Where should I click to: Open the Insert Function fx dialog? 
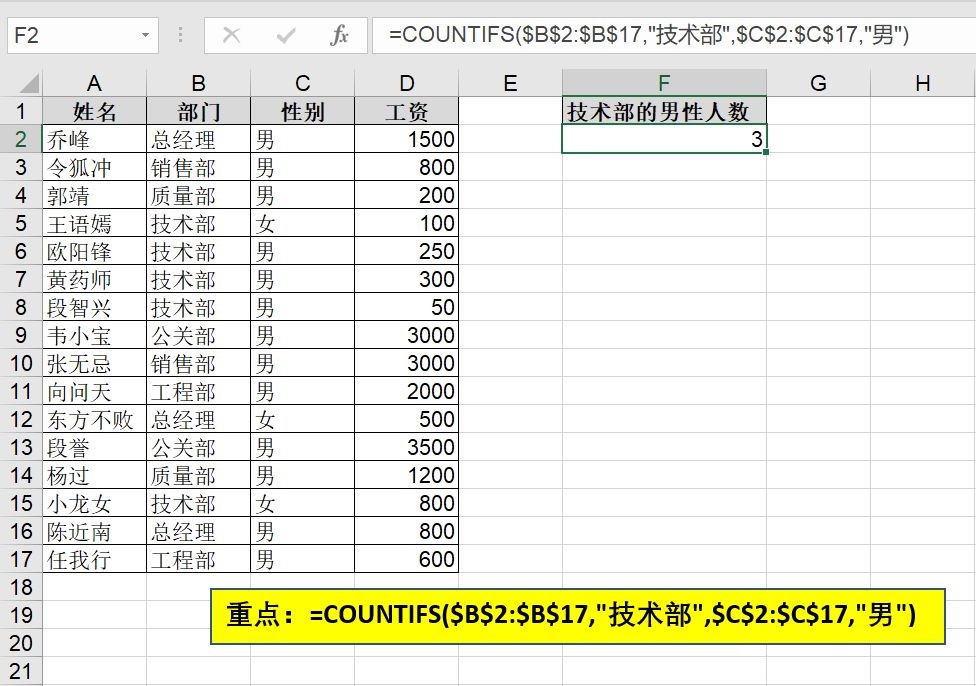pos(339,35)
